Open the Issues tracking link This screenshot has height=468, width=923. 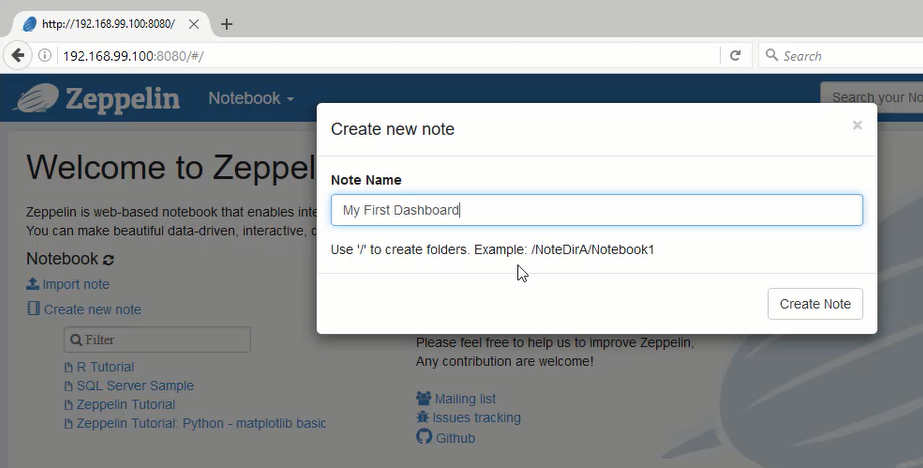pos(476,418)
